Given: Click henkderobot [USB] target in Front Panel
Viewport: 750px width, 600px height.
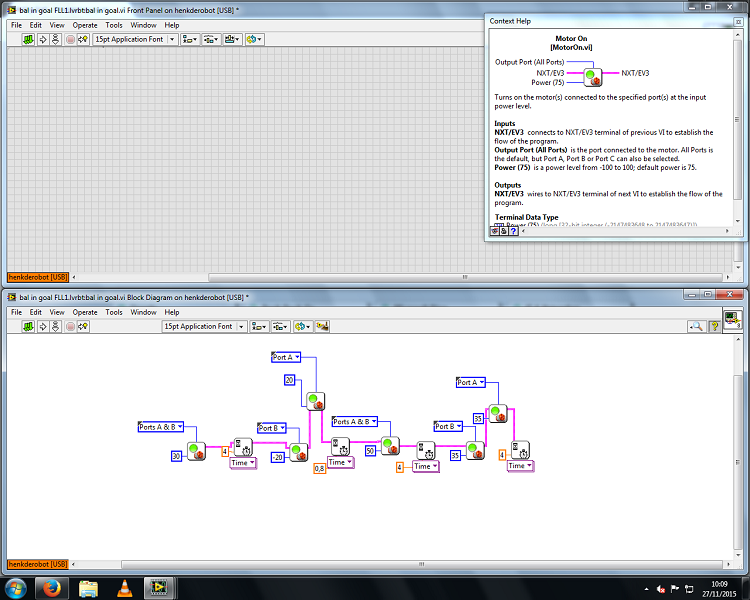Looking at the screenshot, I should (38, 277).
